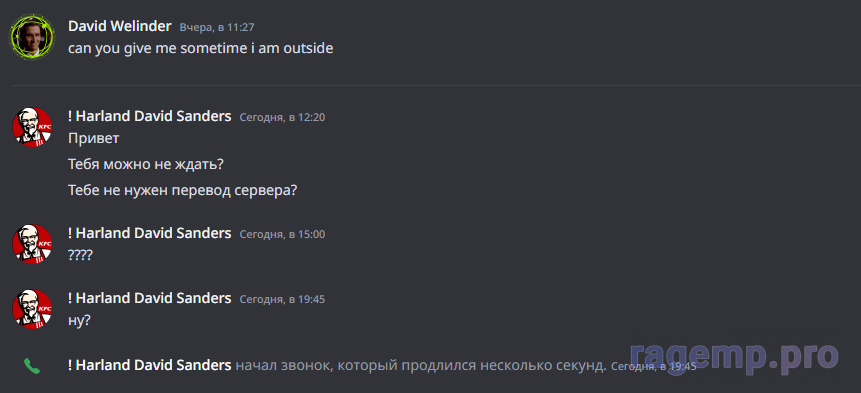Click the 'Сегодня, в 12:20' timestamp
Screen dimensions: 861x393
pyautogui.click(x=282, y=117)
